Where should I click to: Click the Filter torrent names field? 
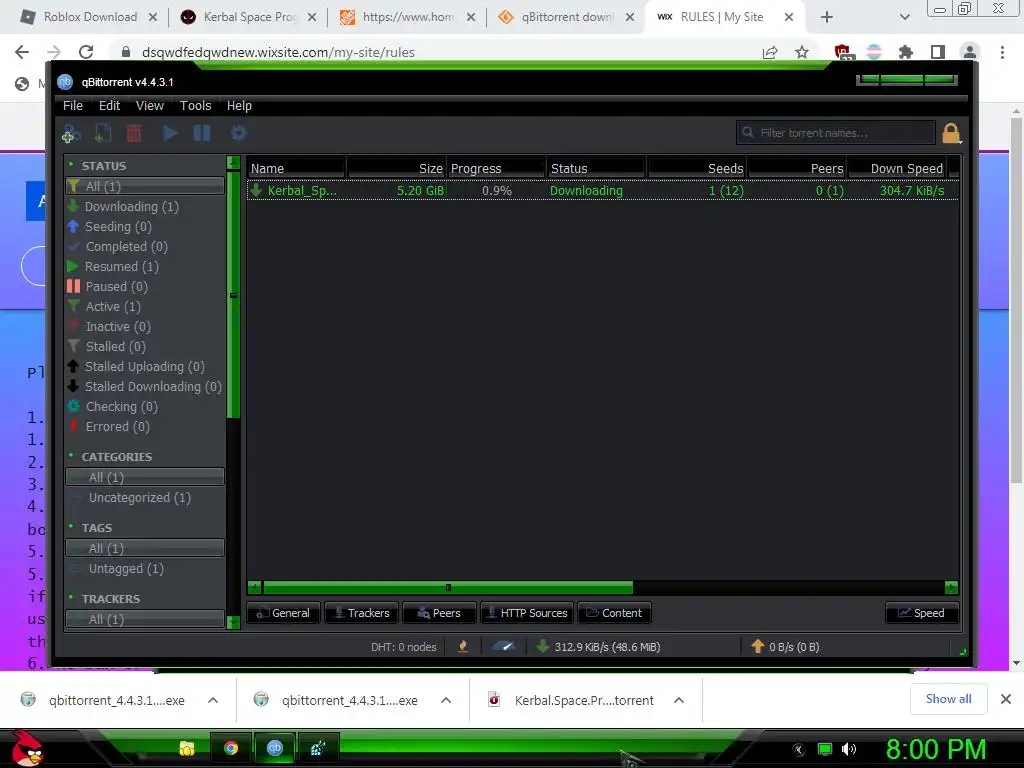[x=836, y=133]
